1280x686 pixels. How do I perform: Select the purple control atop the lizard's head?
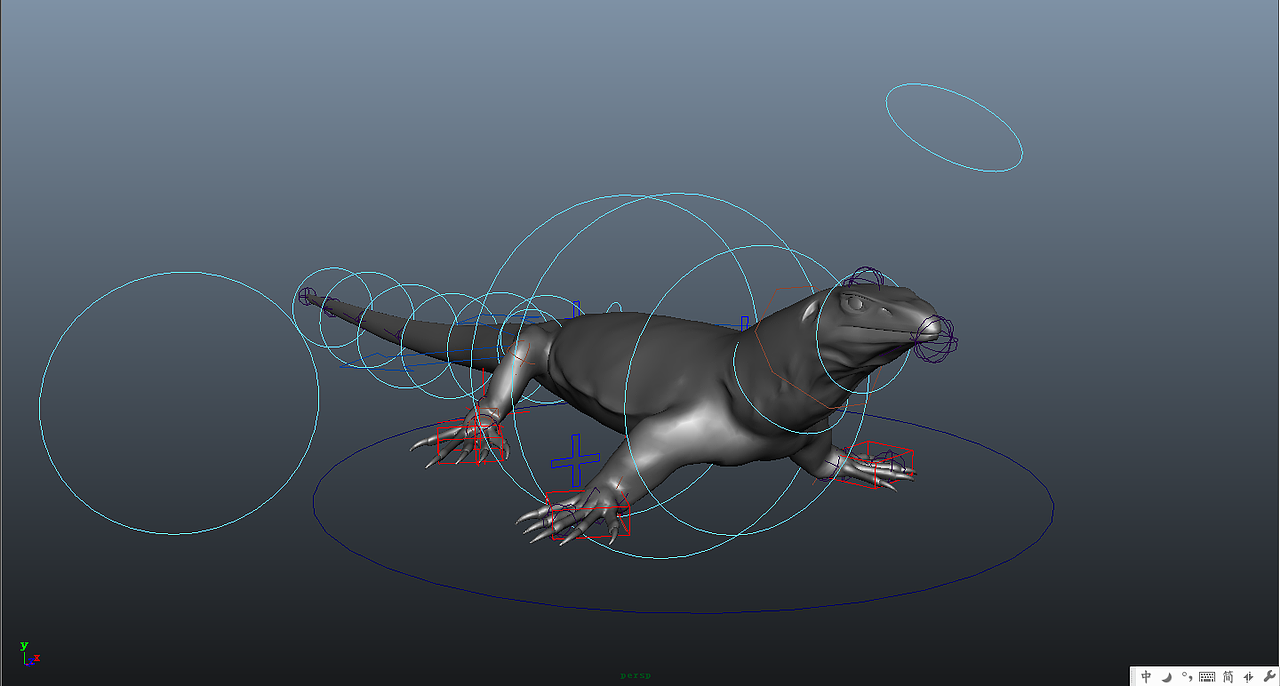[x=866, y=279]
